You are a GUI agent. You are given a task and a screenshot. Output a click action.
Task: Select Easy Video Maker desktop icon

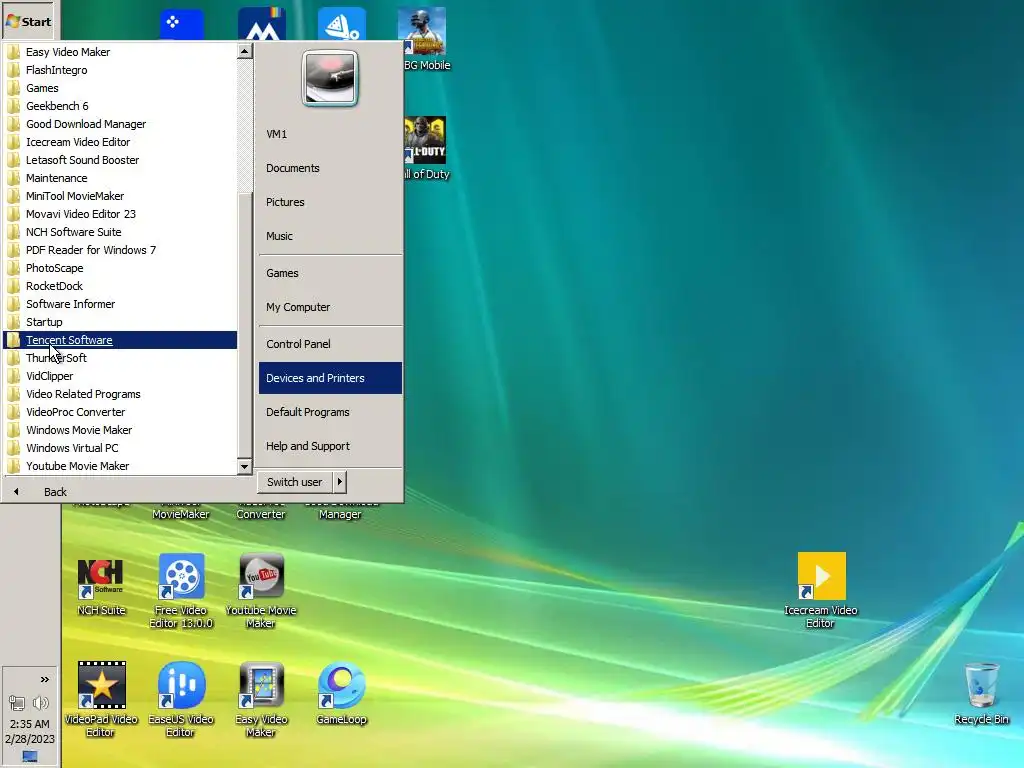261,699
